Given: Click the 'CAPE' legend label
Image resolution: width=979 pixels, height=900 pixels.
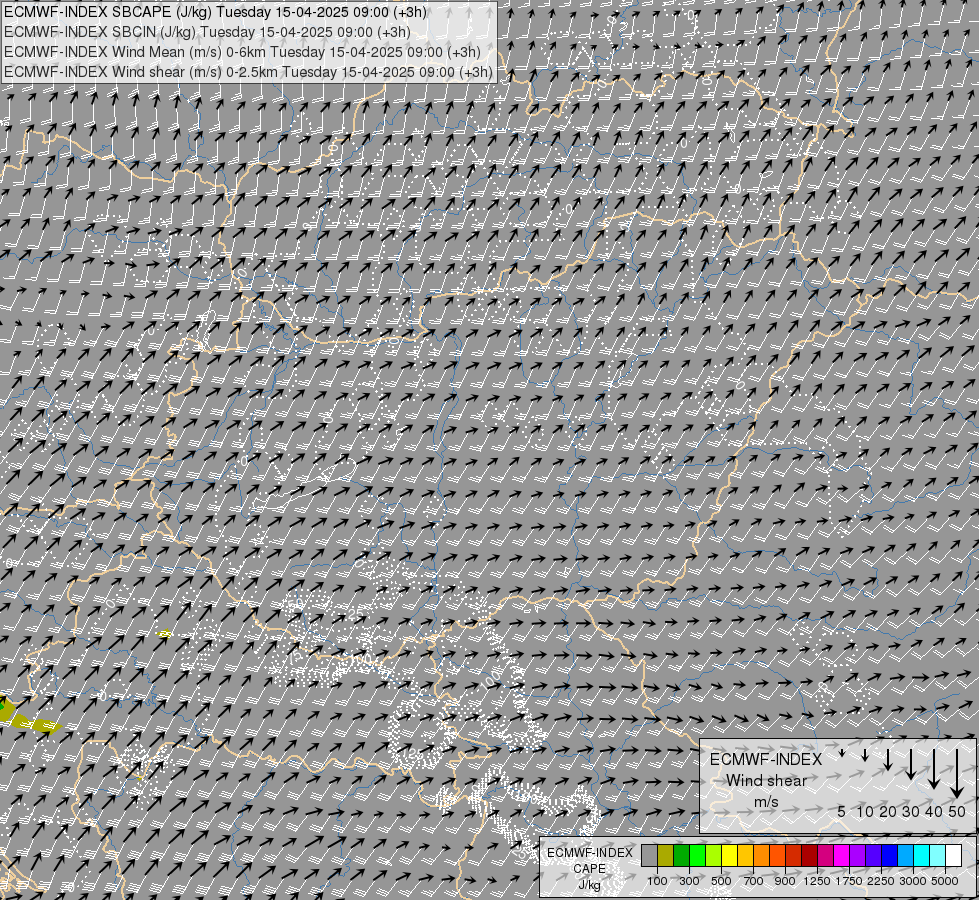Looking at the screenshot, I should point(590,869).
